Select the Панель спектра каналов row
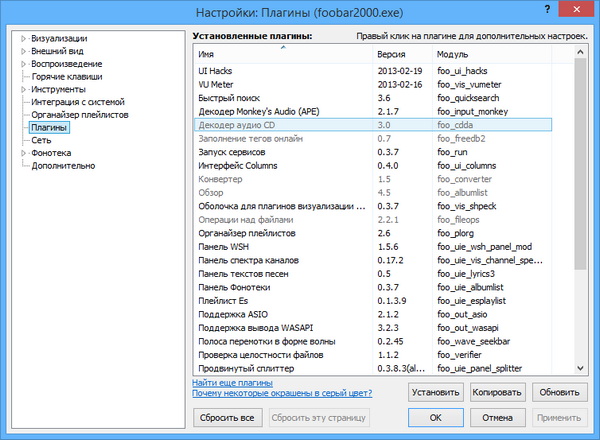Image resolution: width=600 pixels, height=440 pixels. click(373, 260)
